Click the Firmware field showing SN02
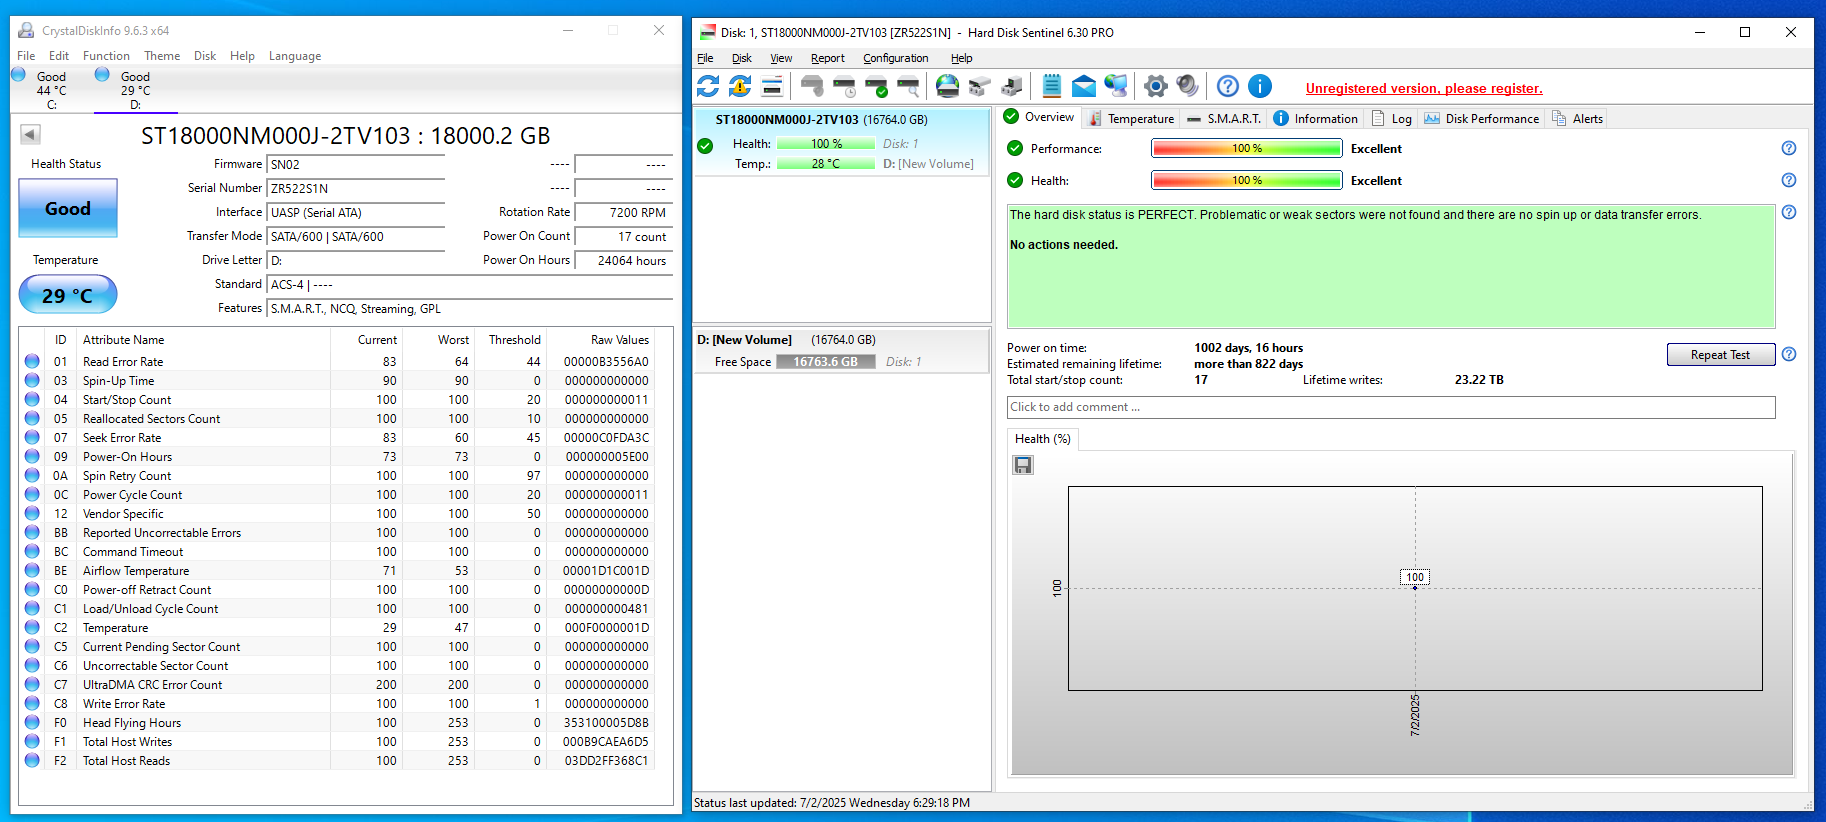 pos(356,164)
